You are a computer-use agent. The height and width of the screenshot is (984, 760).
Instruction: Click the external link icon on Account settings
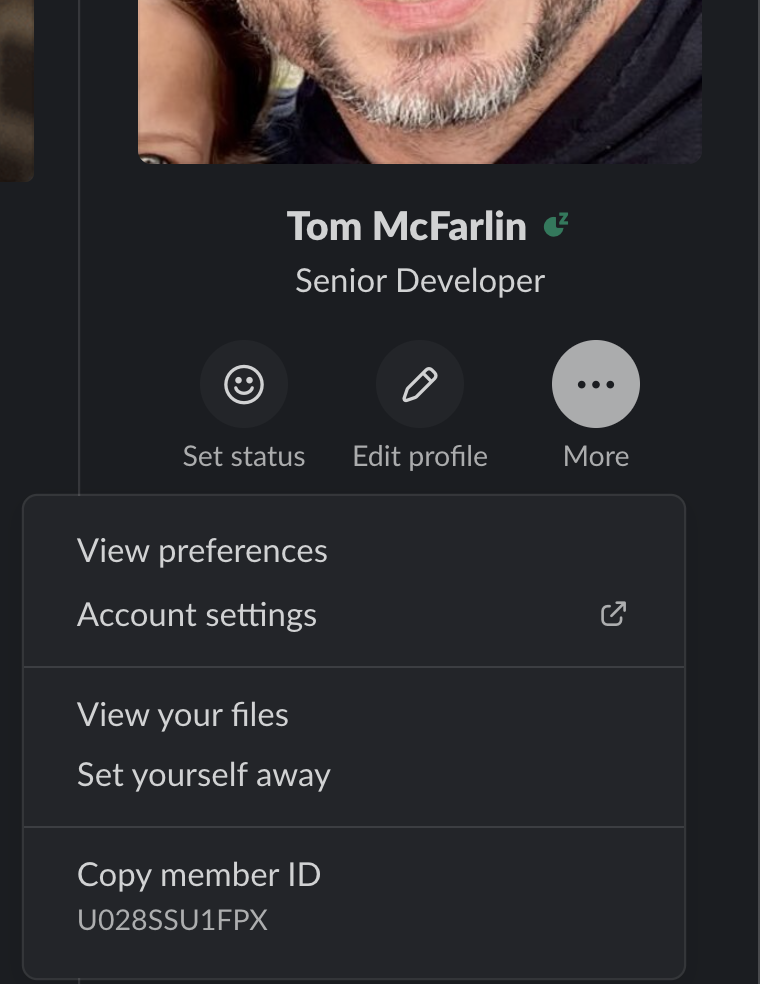click(x=613, y=614)
